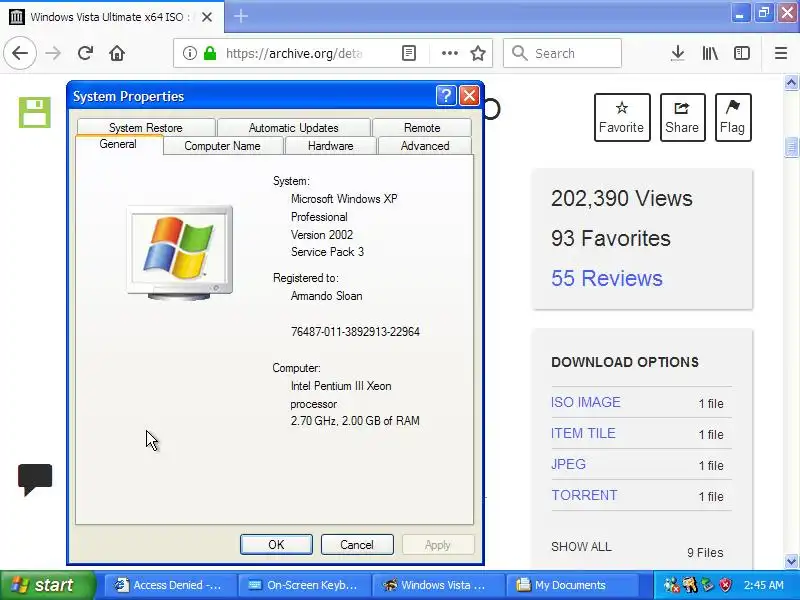Screen dimensions: 800x600
Task: Download via the TORRENT link
Action: [584, 495]
